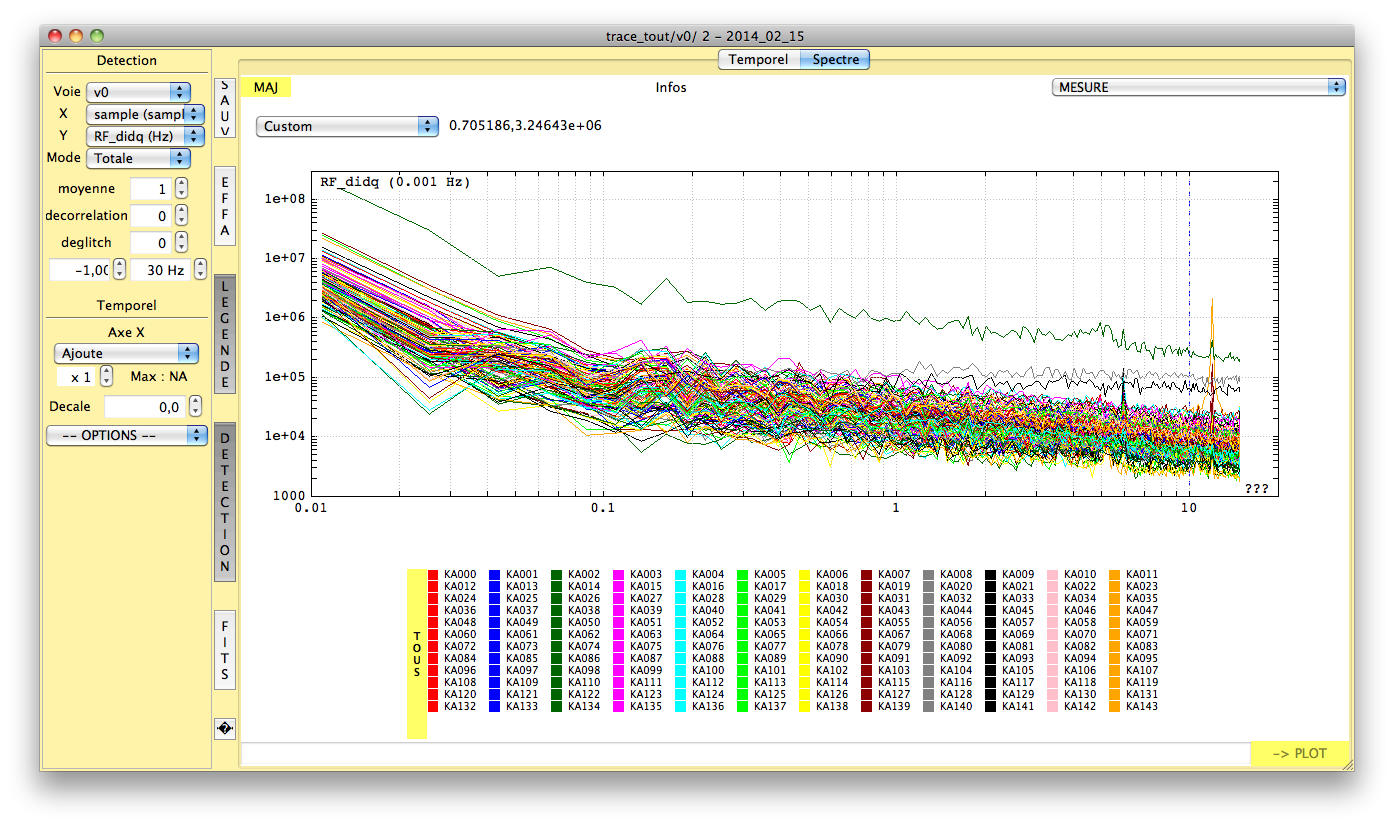Click the -> PLOT button
The image size is (1394, 826).
(x=1300, y=754)
